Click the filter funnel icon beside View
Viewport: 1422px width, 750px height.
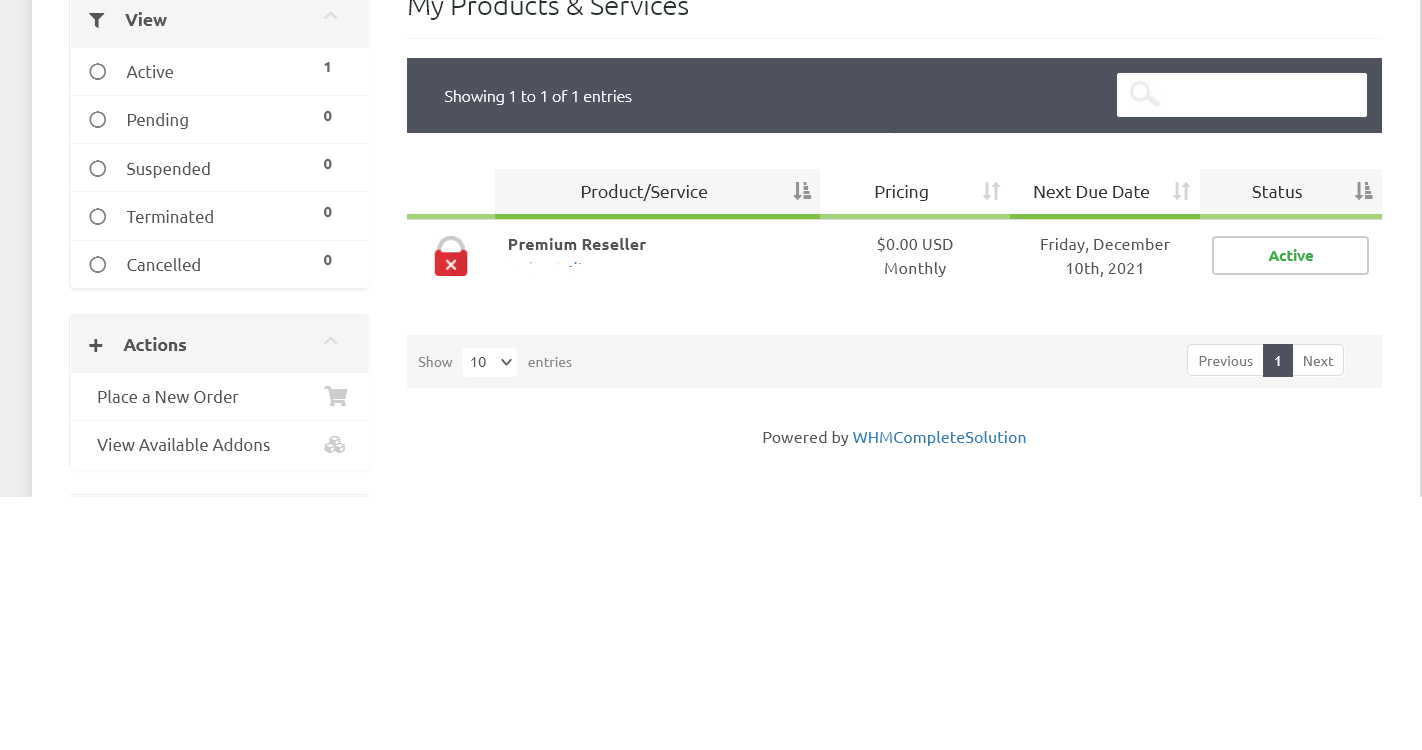click(97, 20)
